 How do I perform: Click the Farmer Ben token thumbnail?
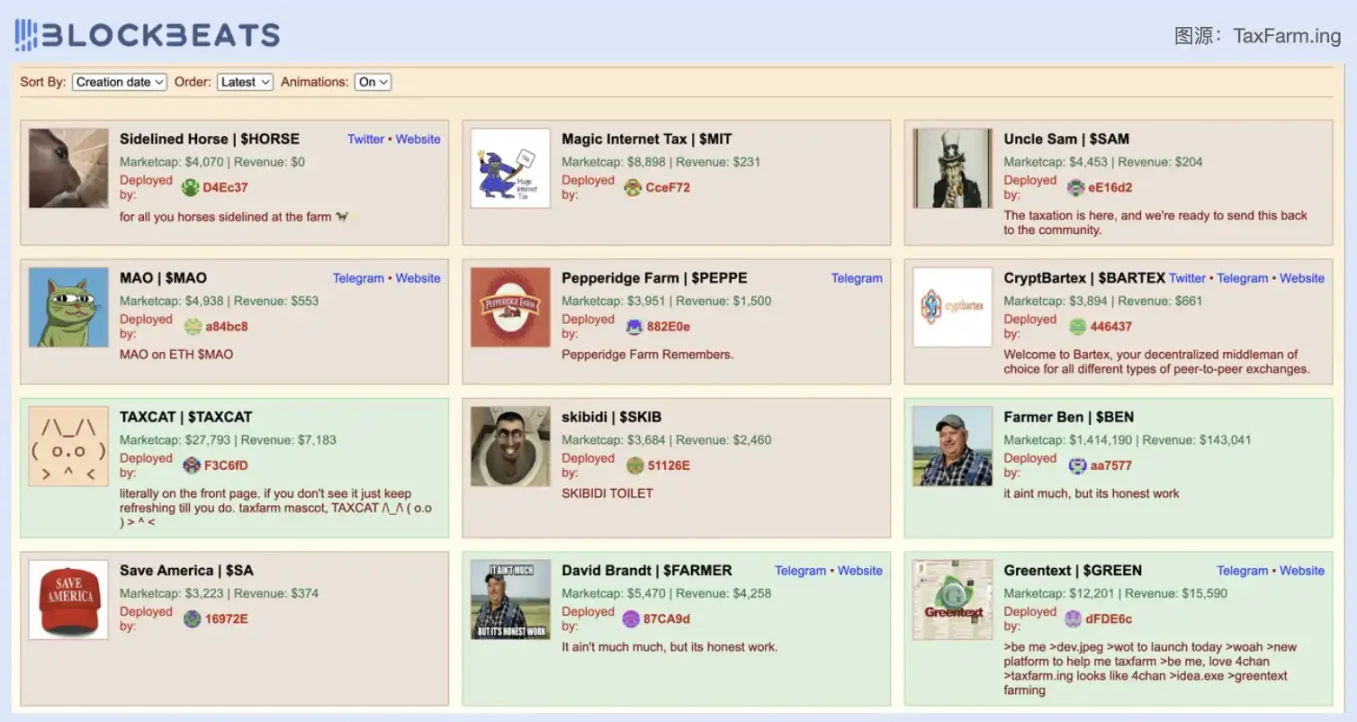pyautogui.click(x=952, y=446)
